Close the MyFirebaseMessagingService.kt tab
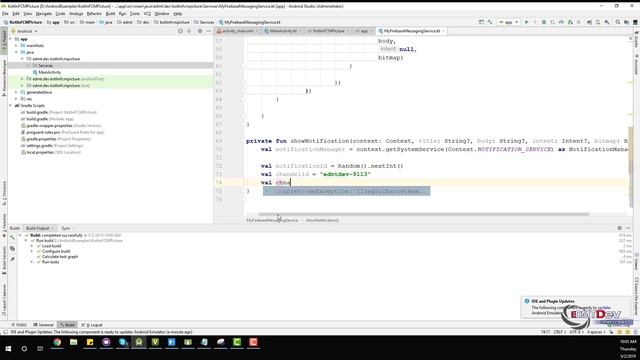This screenshot has width=640, height=360. click(x=444, y=31)
